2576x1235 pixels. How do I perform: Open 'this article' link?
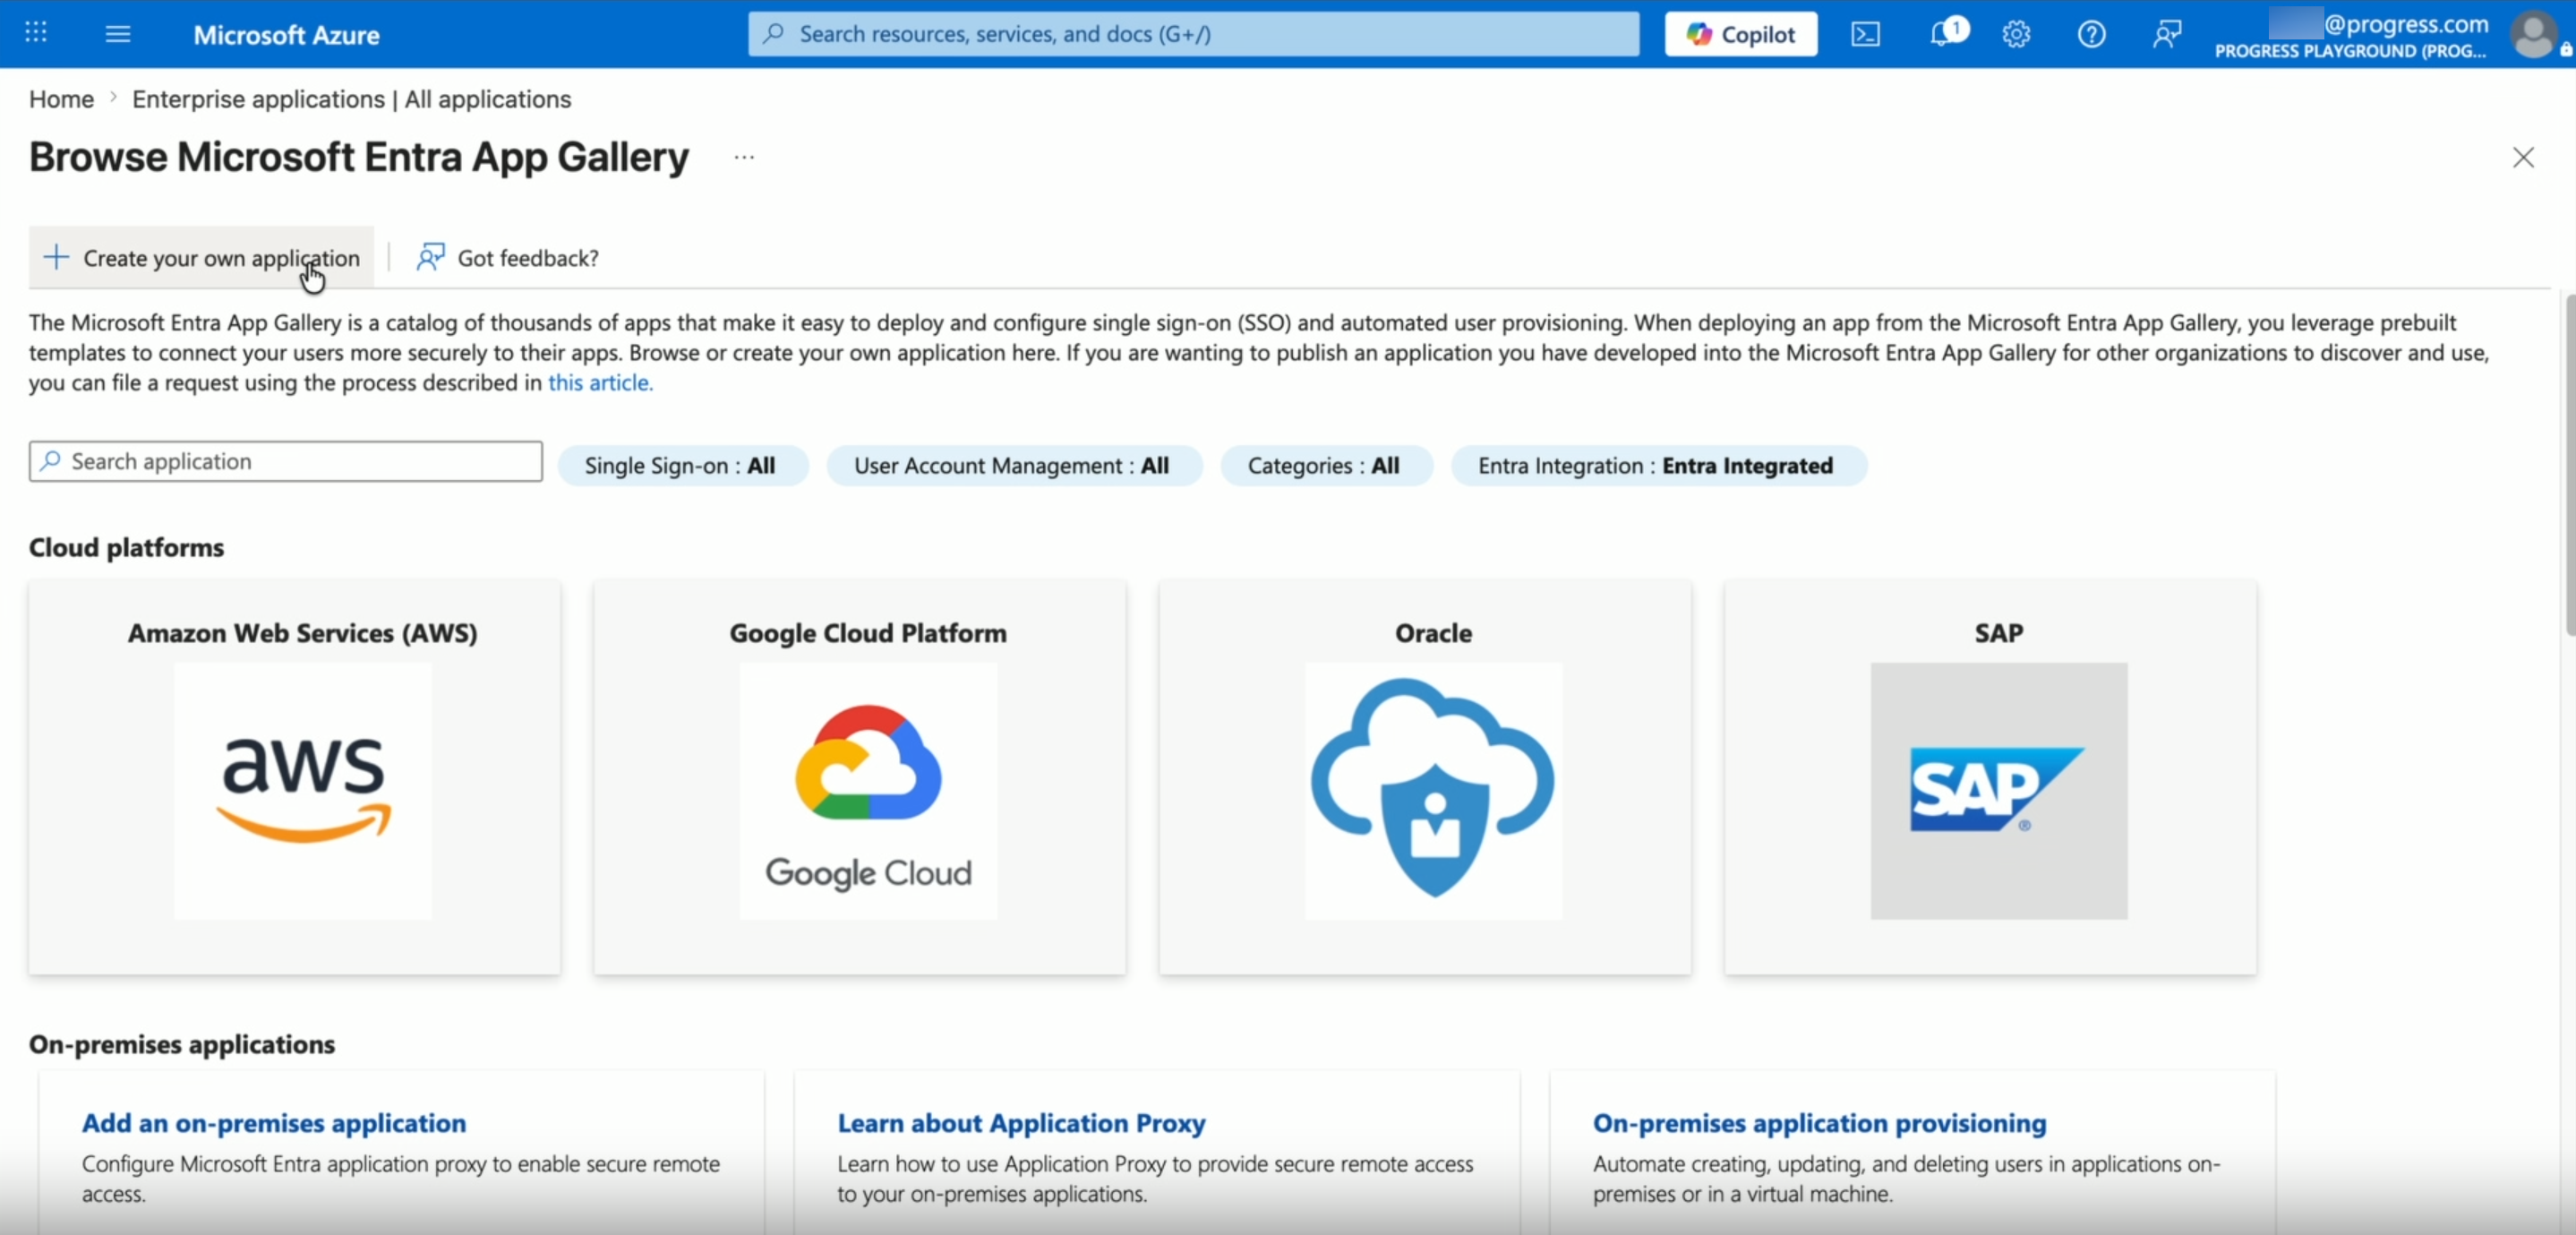(600, 383)
